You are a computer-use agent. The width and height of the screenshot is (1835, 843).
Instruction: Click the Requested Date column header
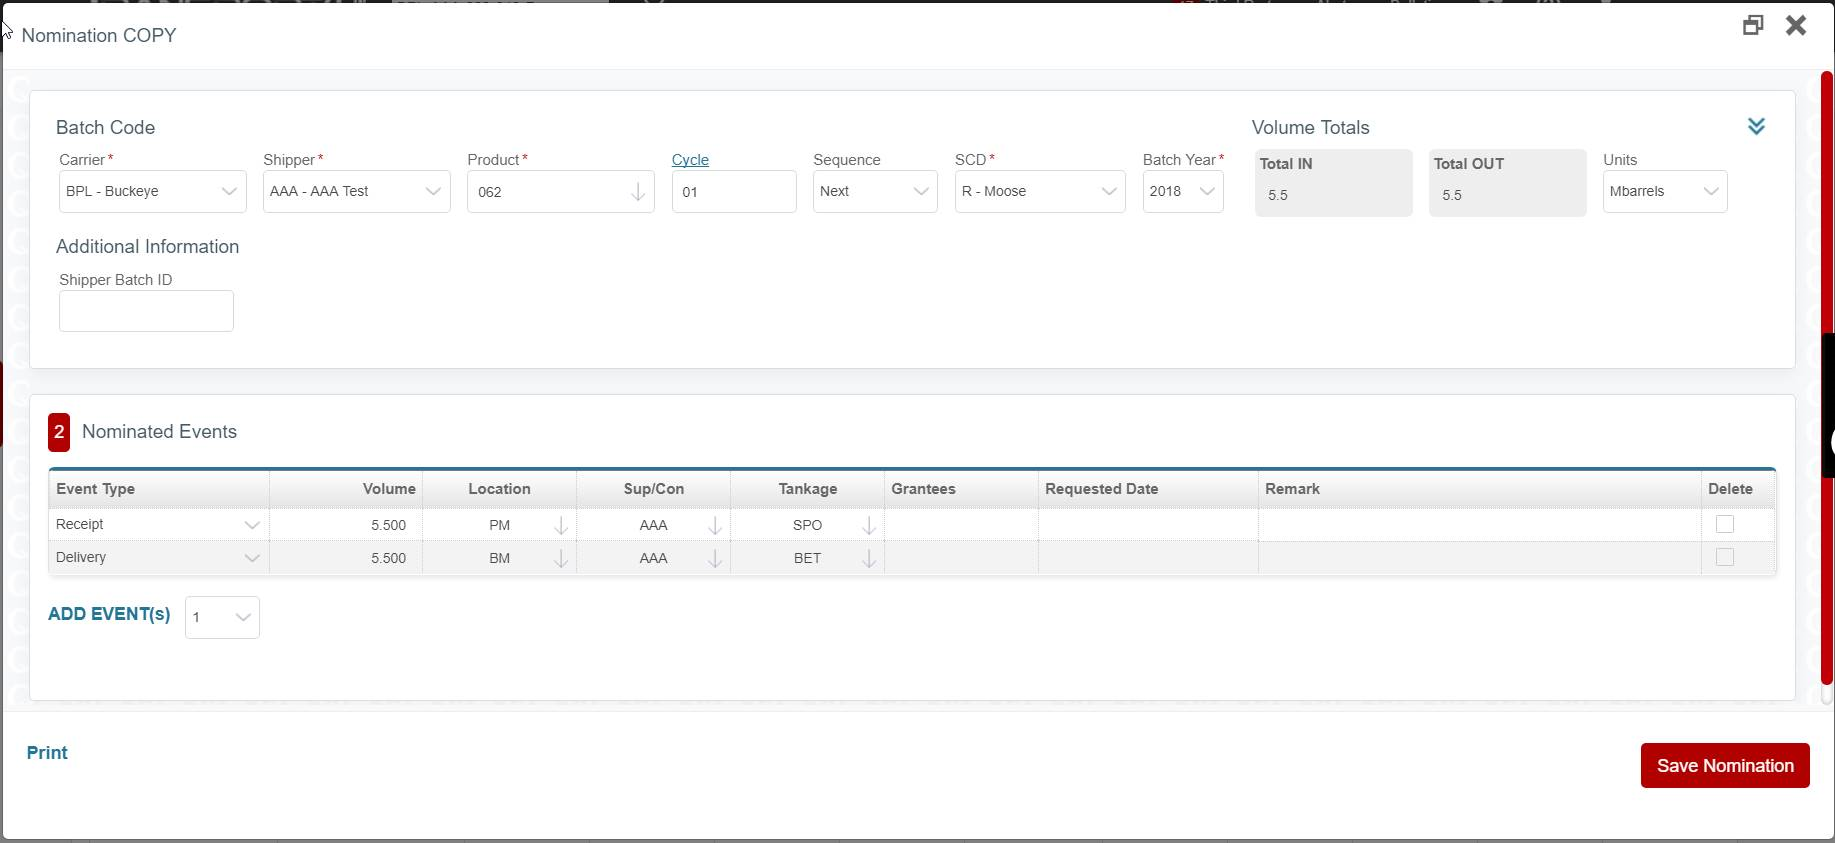[x=1101, y=489]
